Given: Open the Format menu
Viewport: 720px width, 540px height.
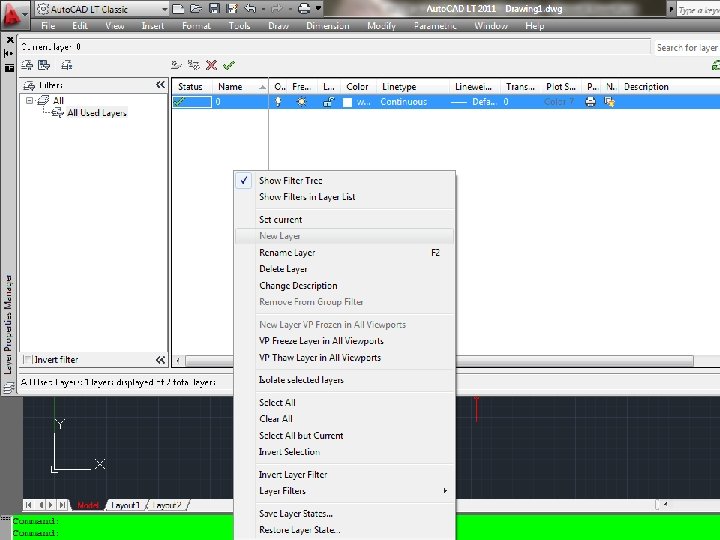Looking at the screenshot, I should [196, 26].
